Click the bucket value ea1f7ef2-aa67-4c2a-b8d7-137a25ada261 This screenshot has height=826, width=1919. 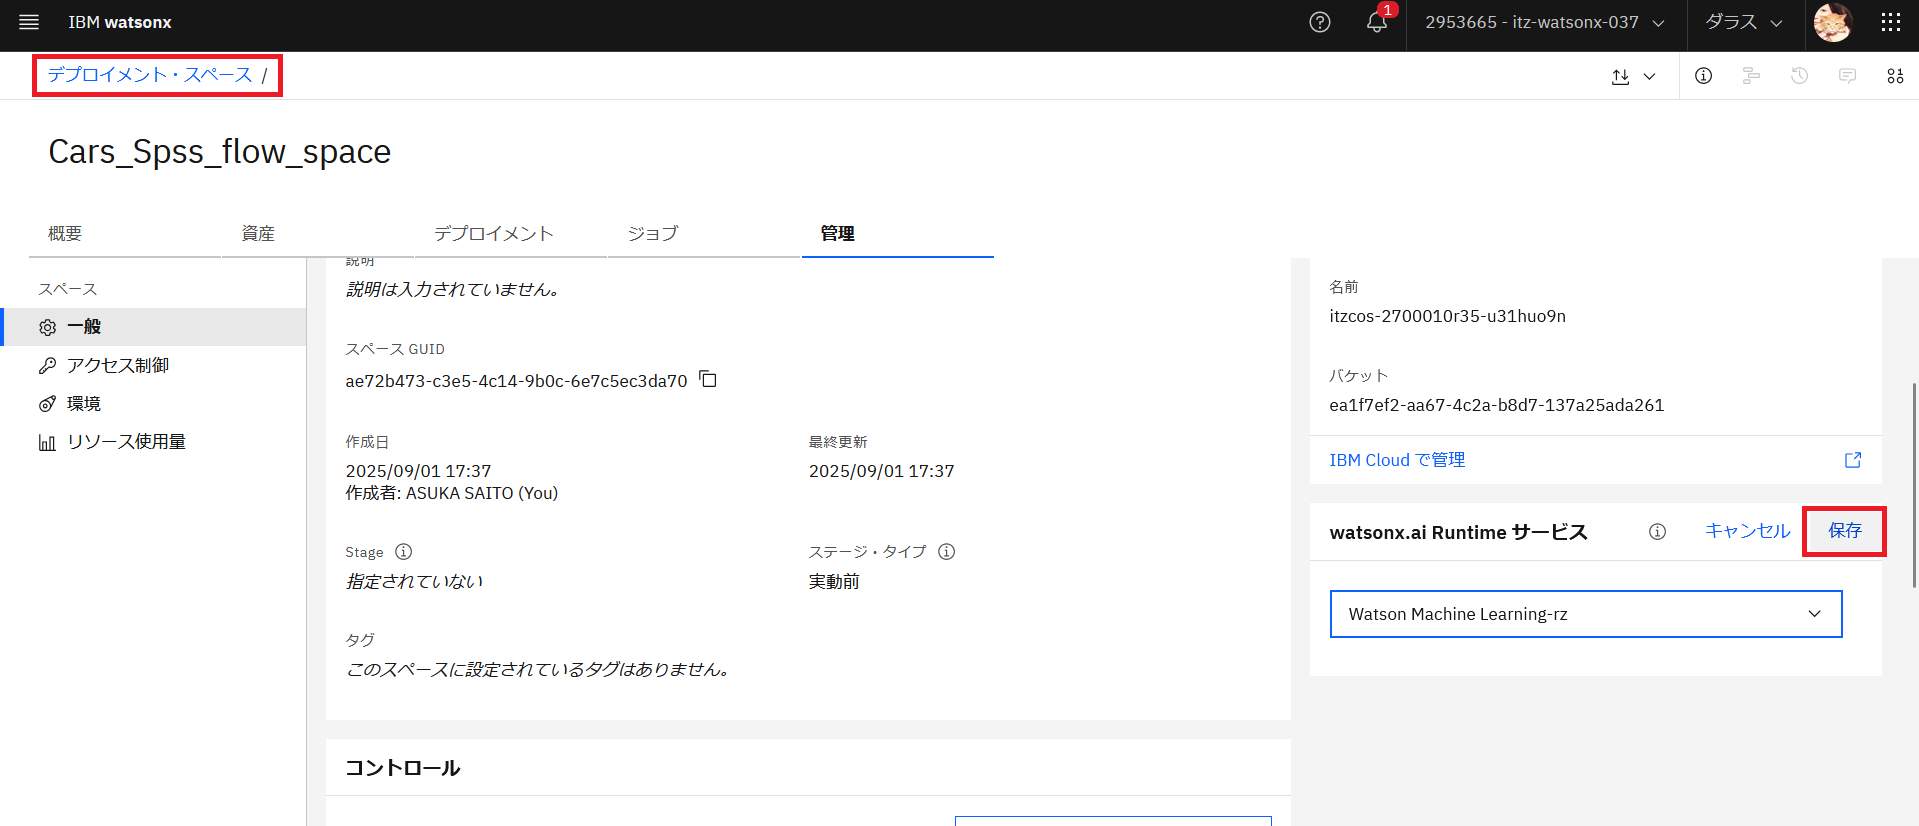click(x=1496, y=405)
